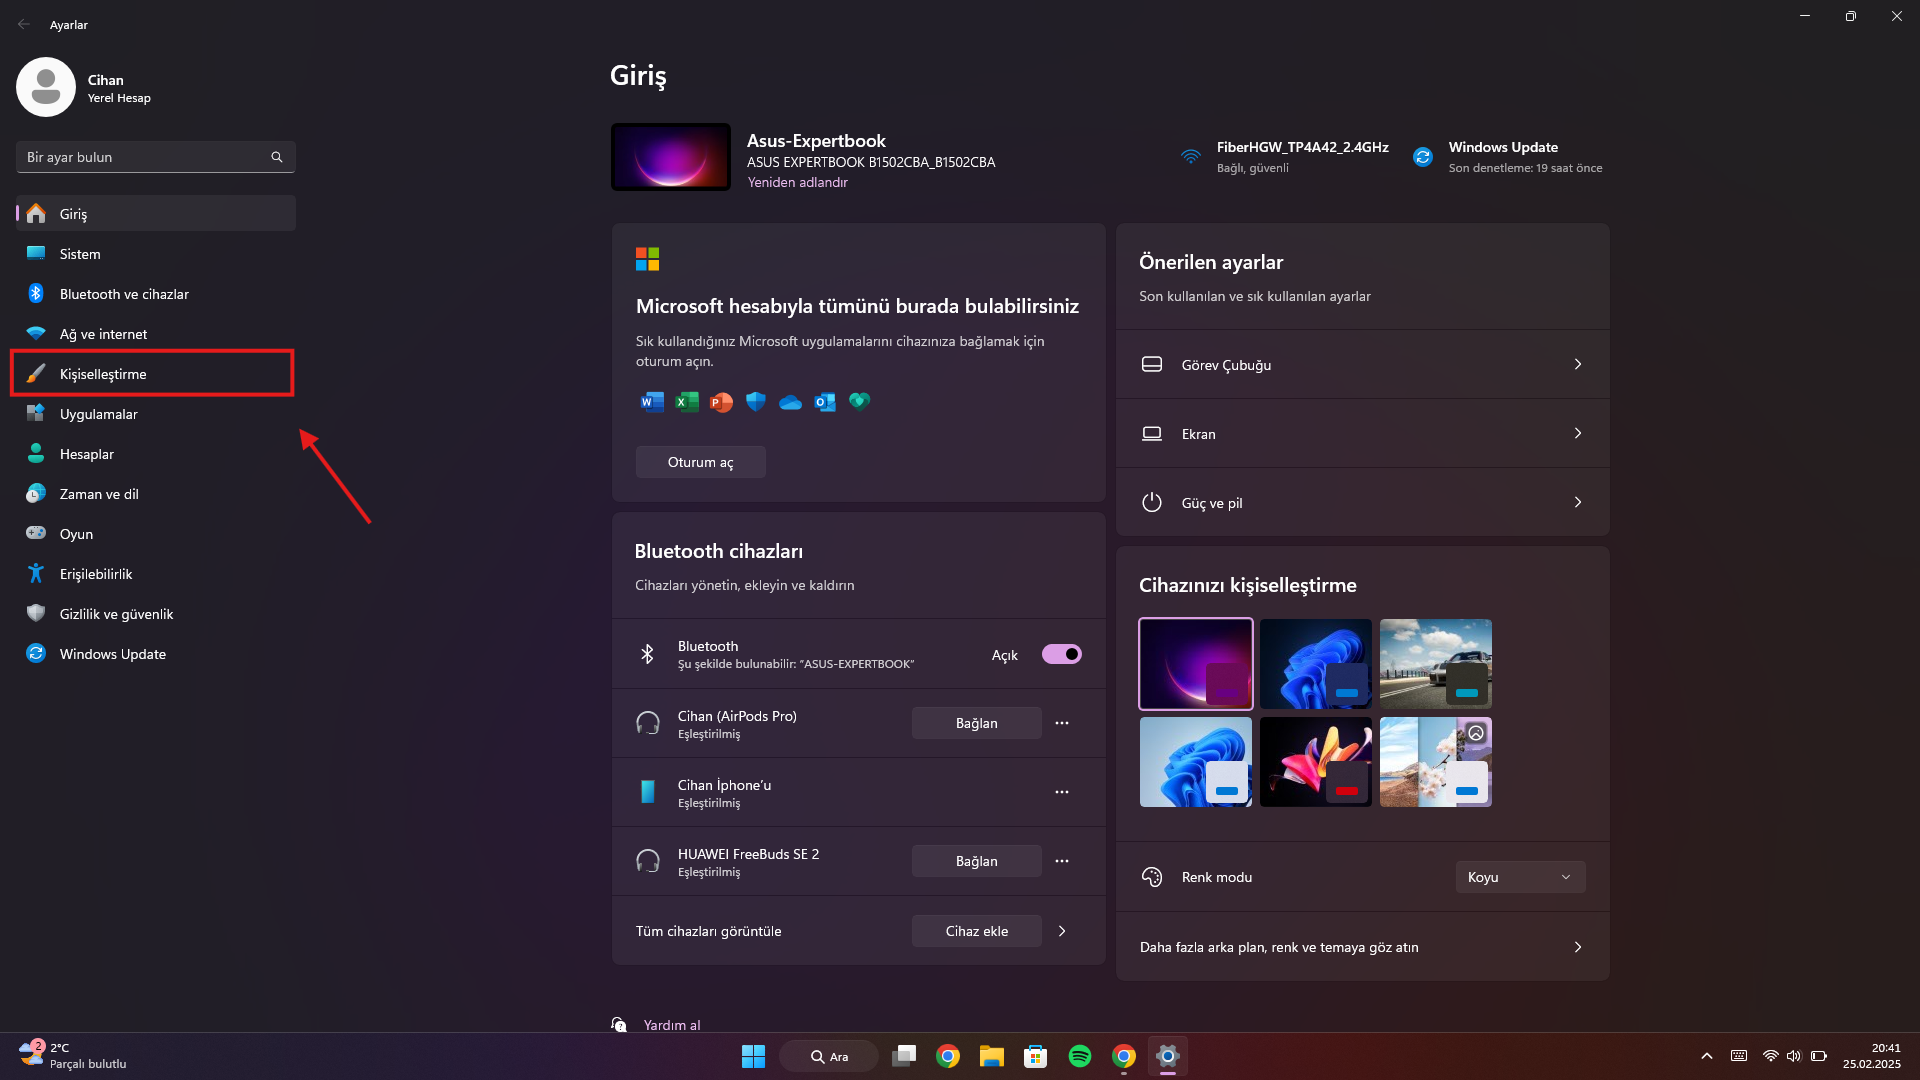Click the OneDrive cloud icon
This screenshot has height=1080, width=1920.
[x=790, y=402]
